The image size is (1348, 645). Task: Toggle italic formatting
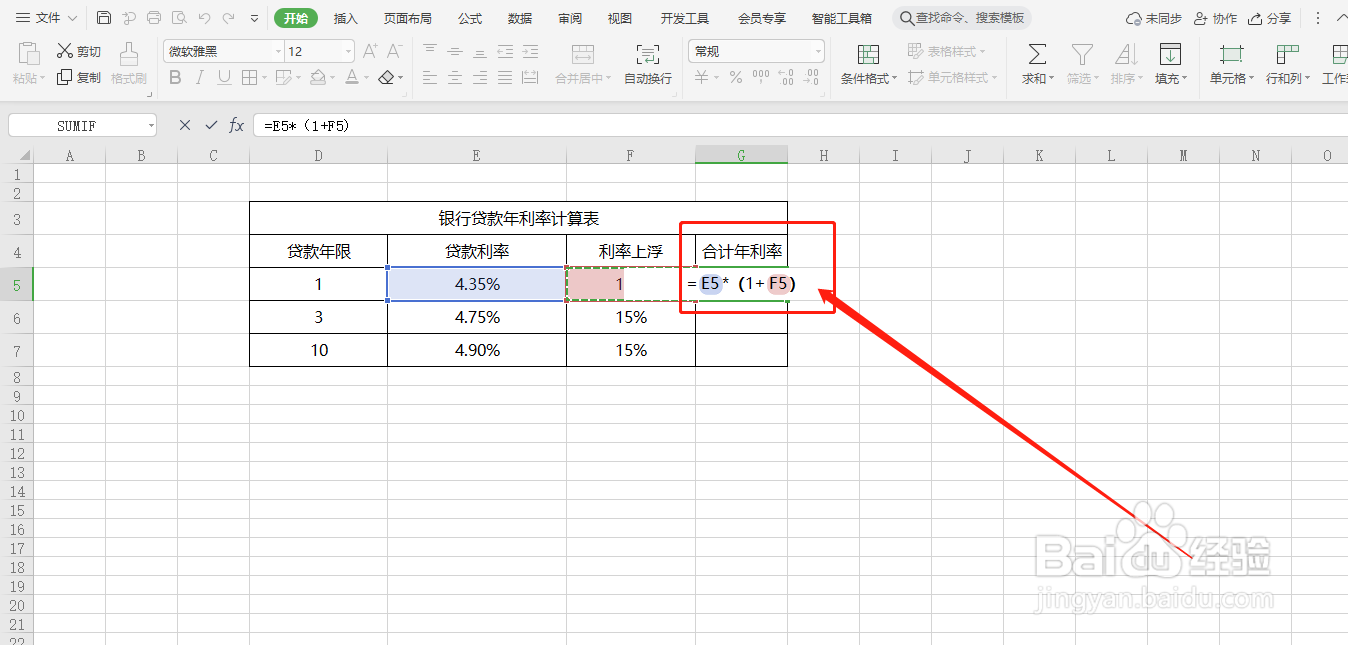point(198,77)
